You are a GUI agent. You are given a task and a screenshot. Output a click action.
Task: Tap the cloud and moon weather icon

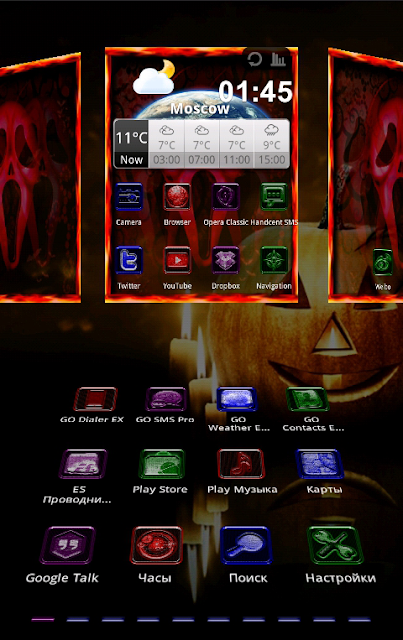pos(154,78)
